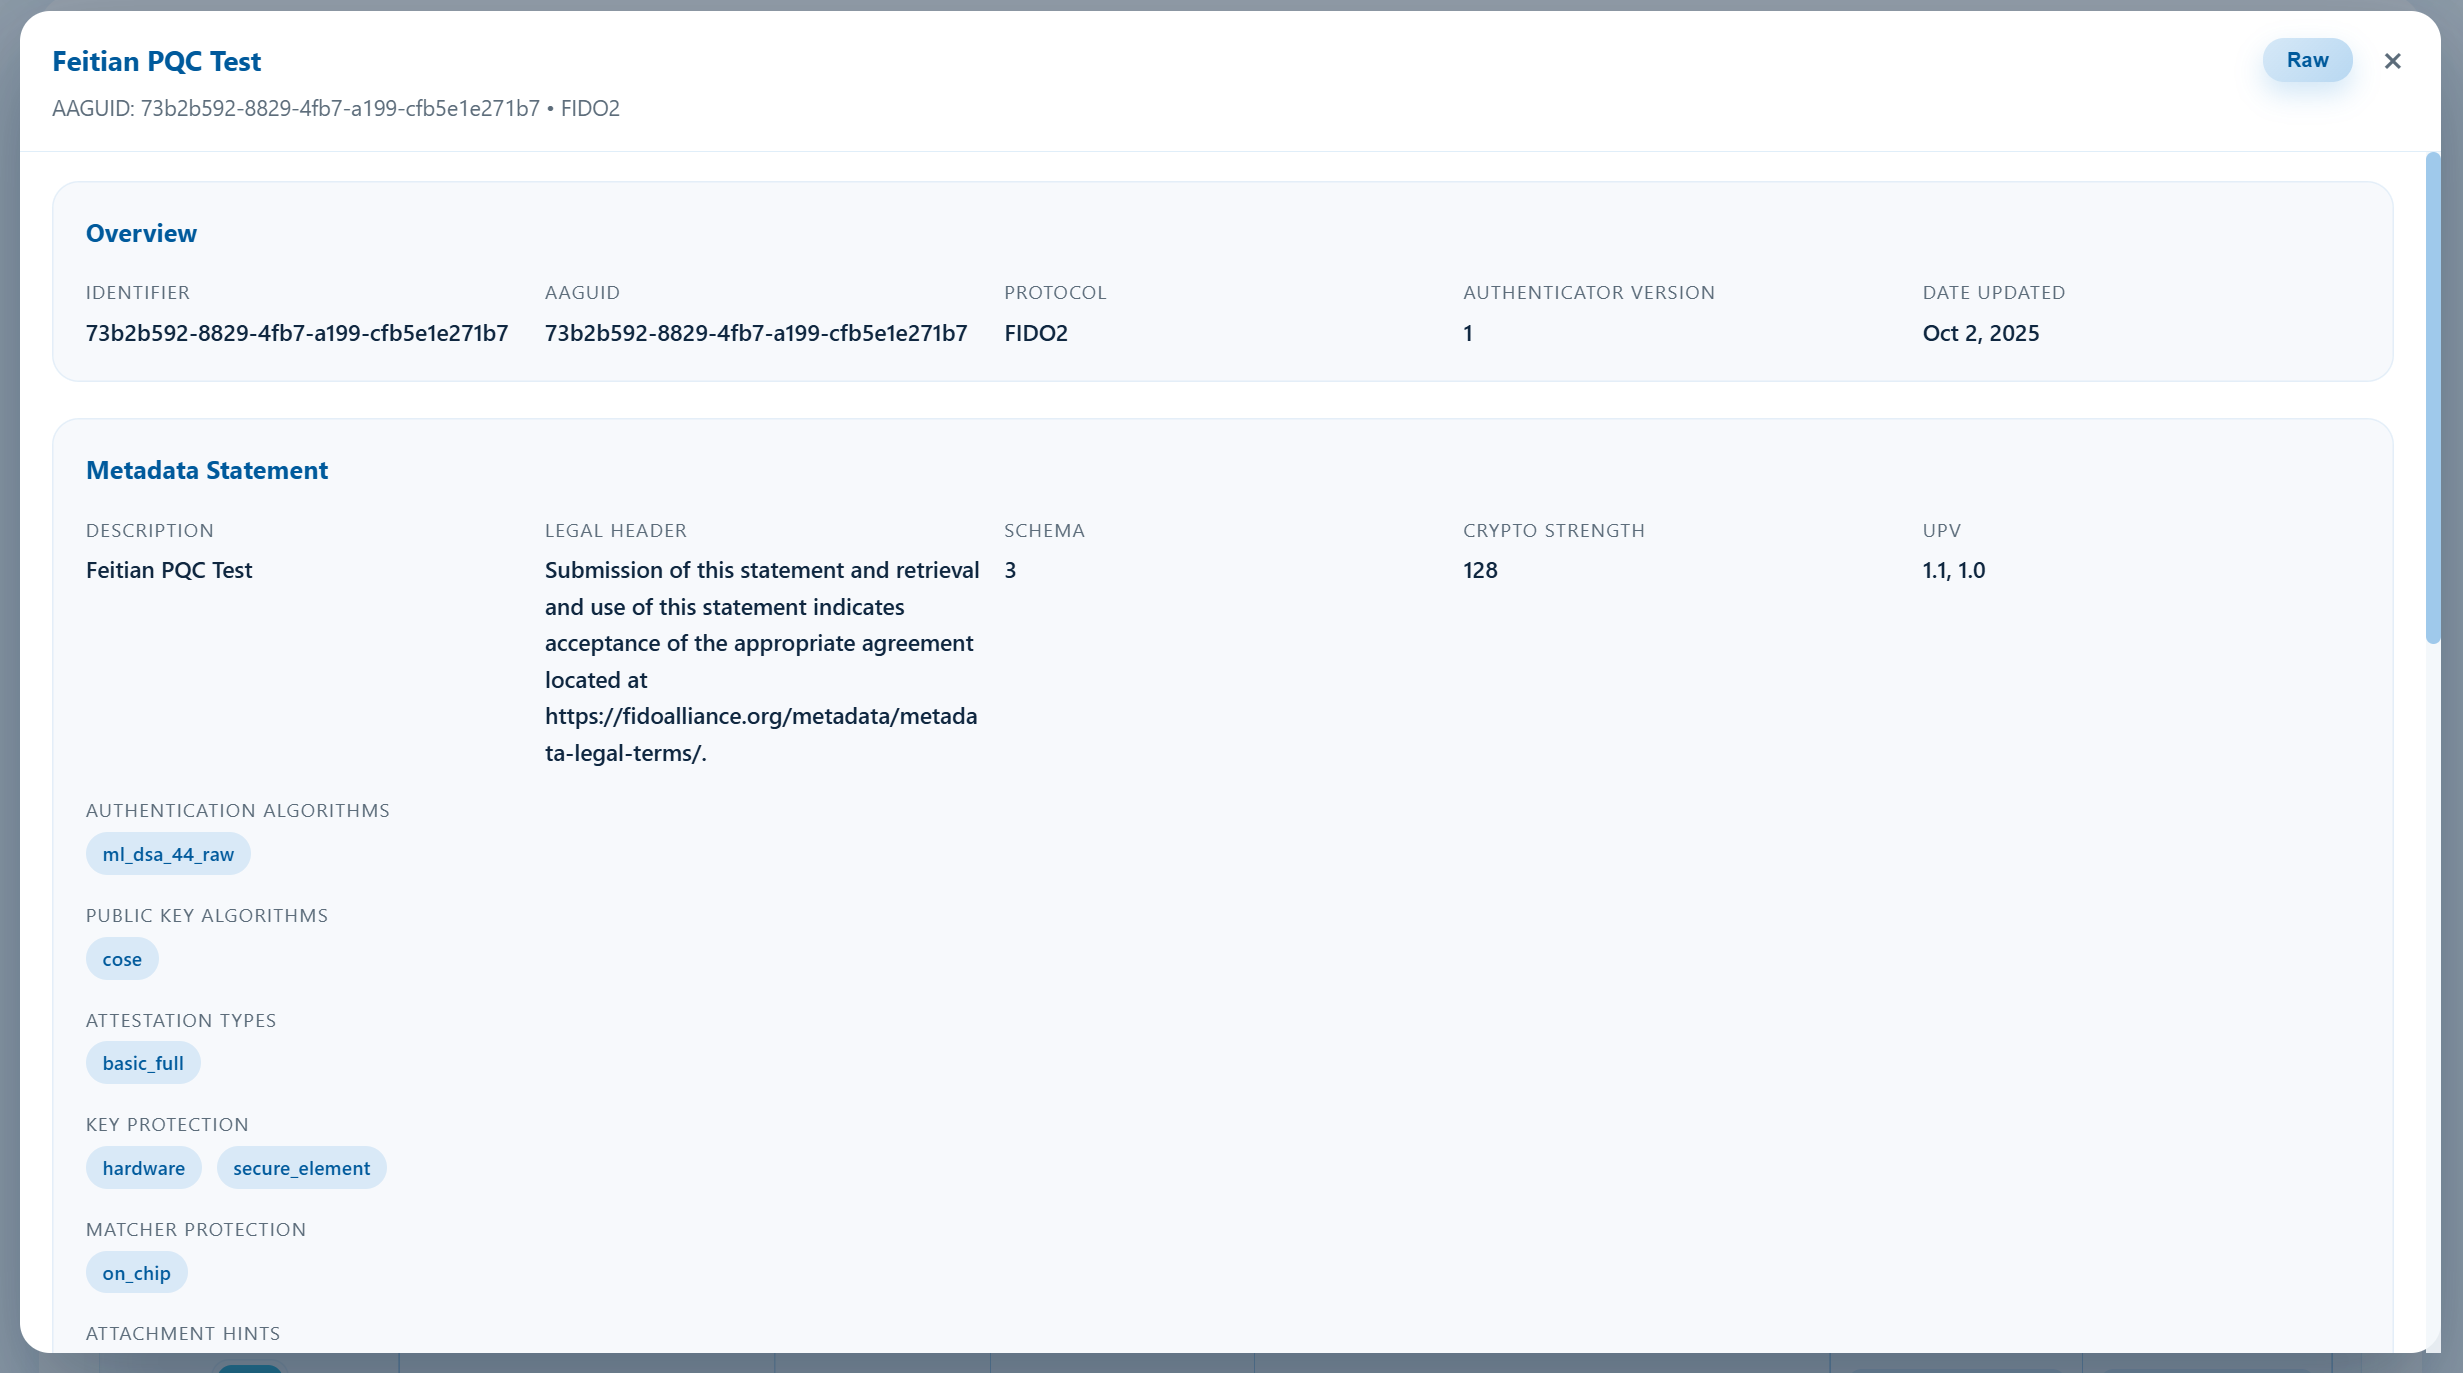Click the Oct 2, 2025 date value
Viewport: 2463px width, 1373px height.
1980,333
